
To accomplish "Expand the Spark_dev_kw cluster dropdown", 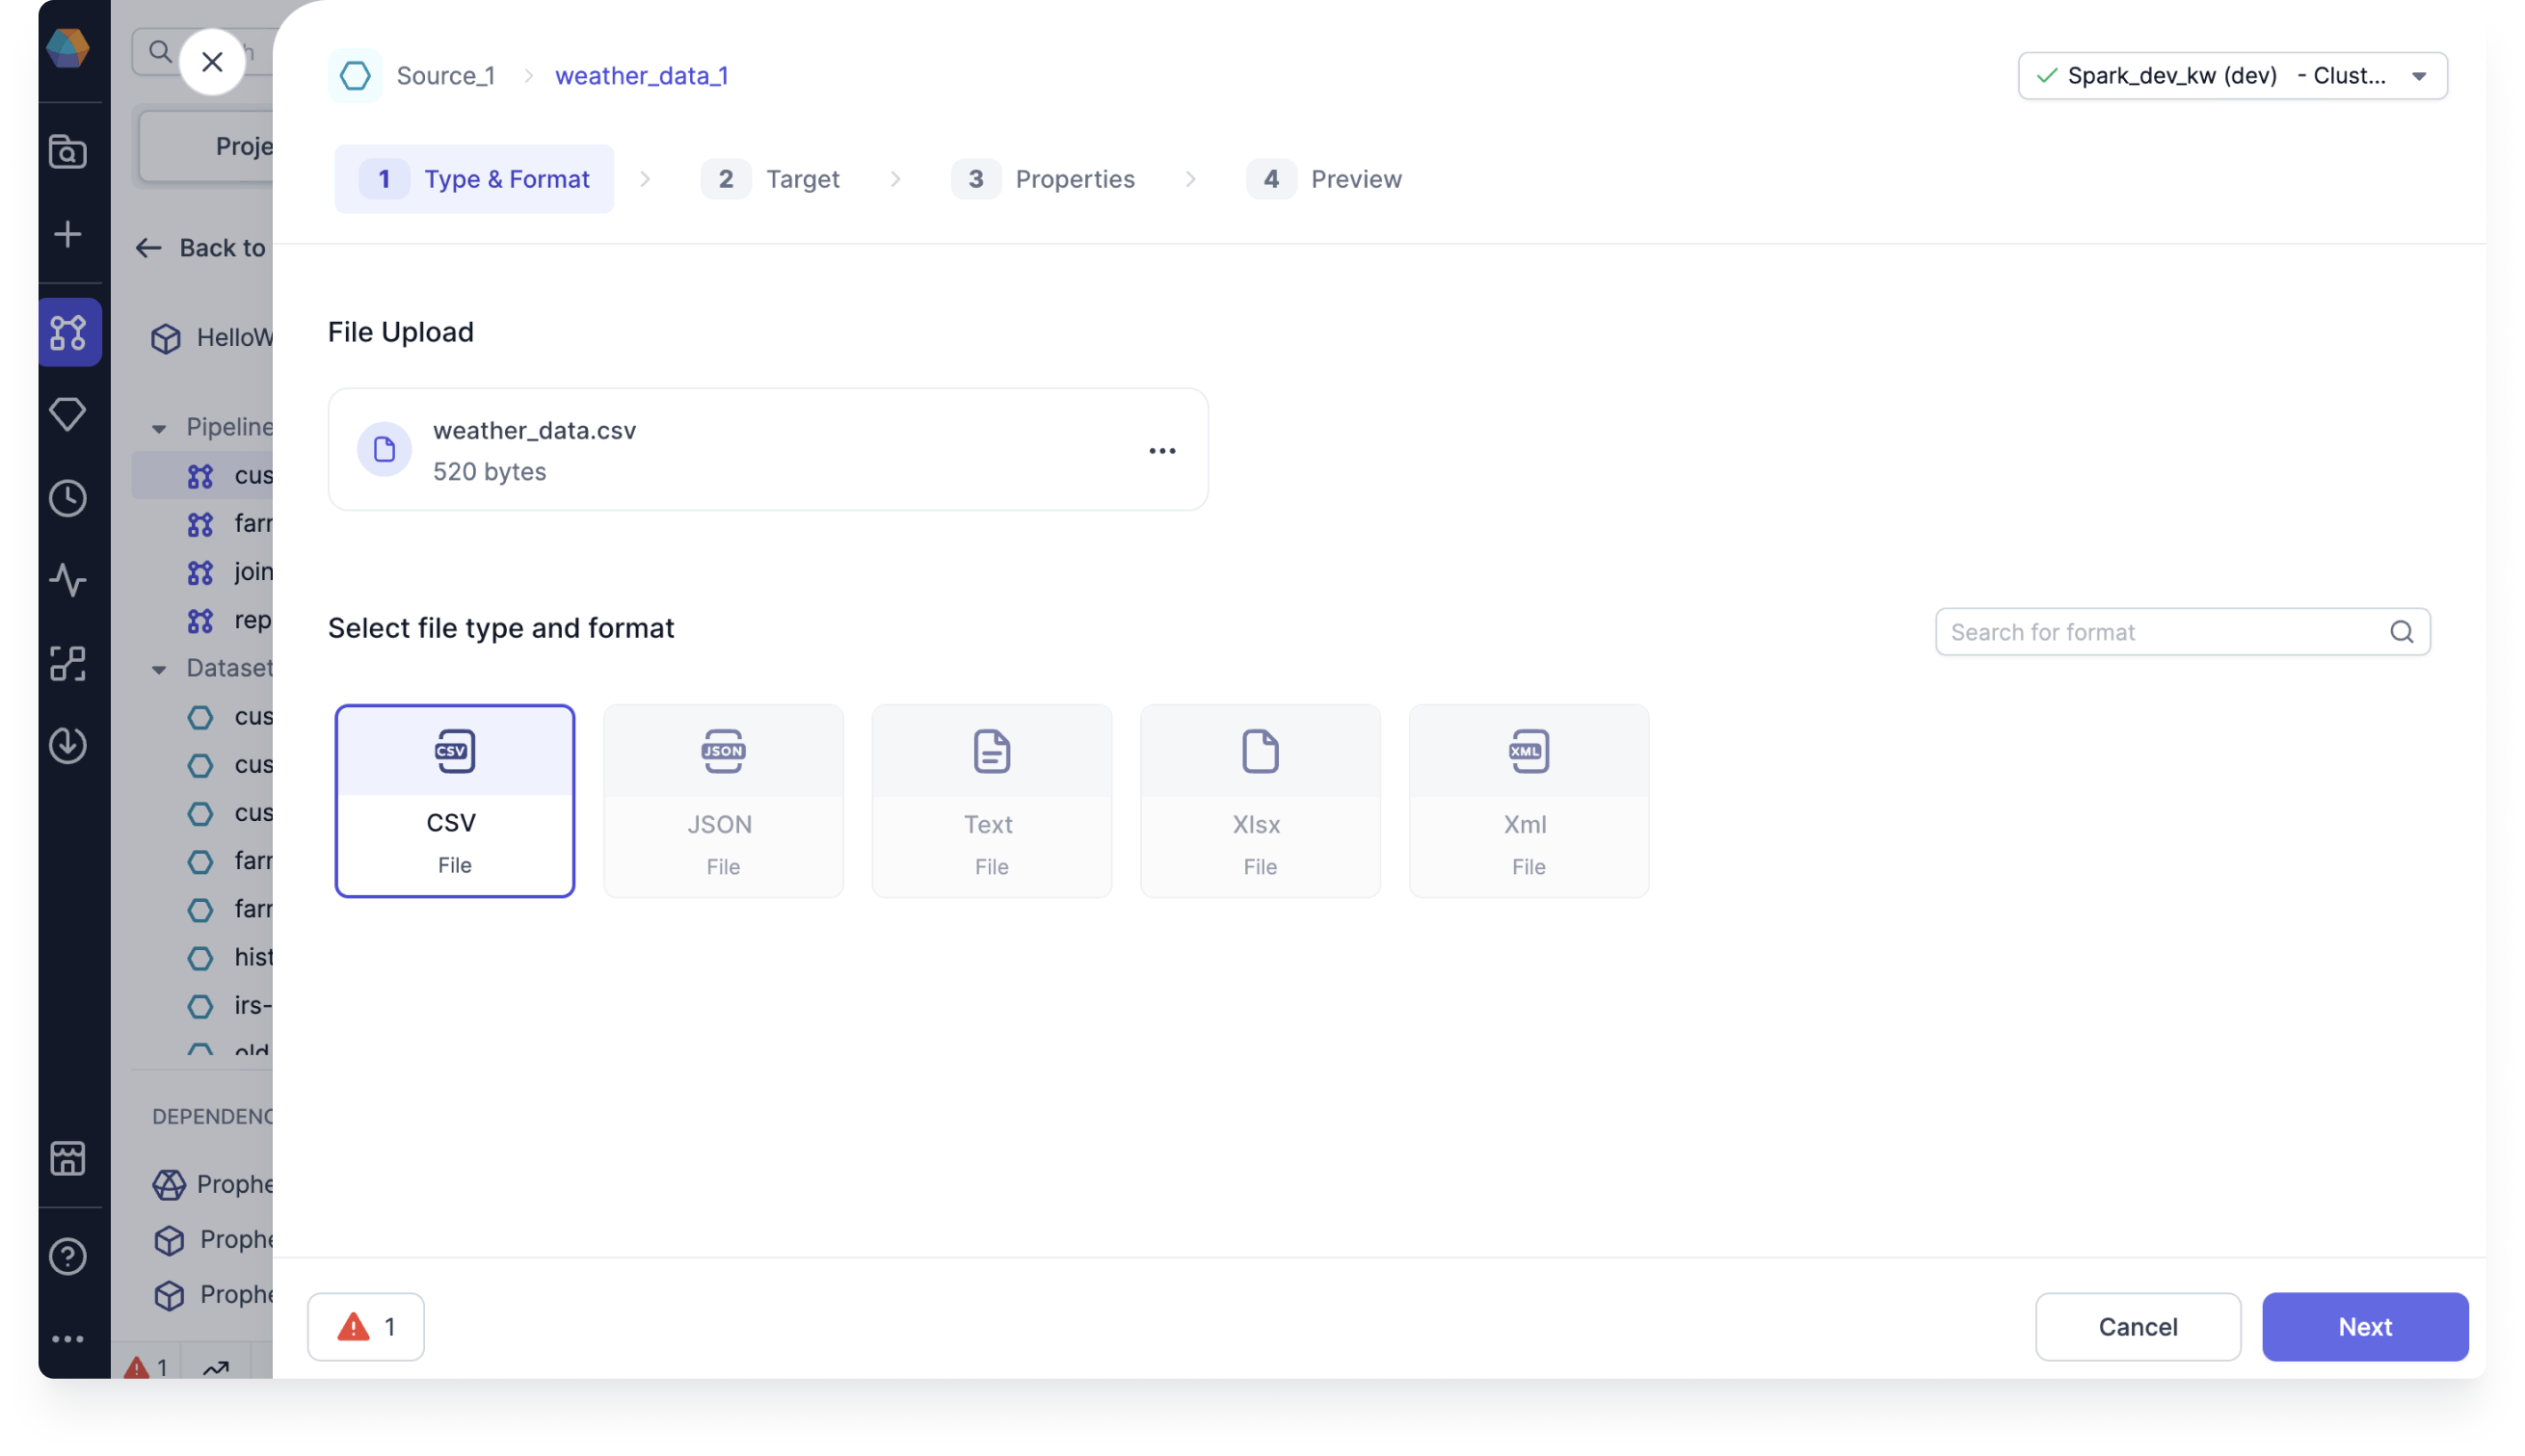I will point(2426,74).
